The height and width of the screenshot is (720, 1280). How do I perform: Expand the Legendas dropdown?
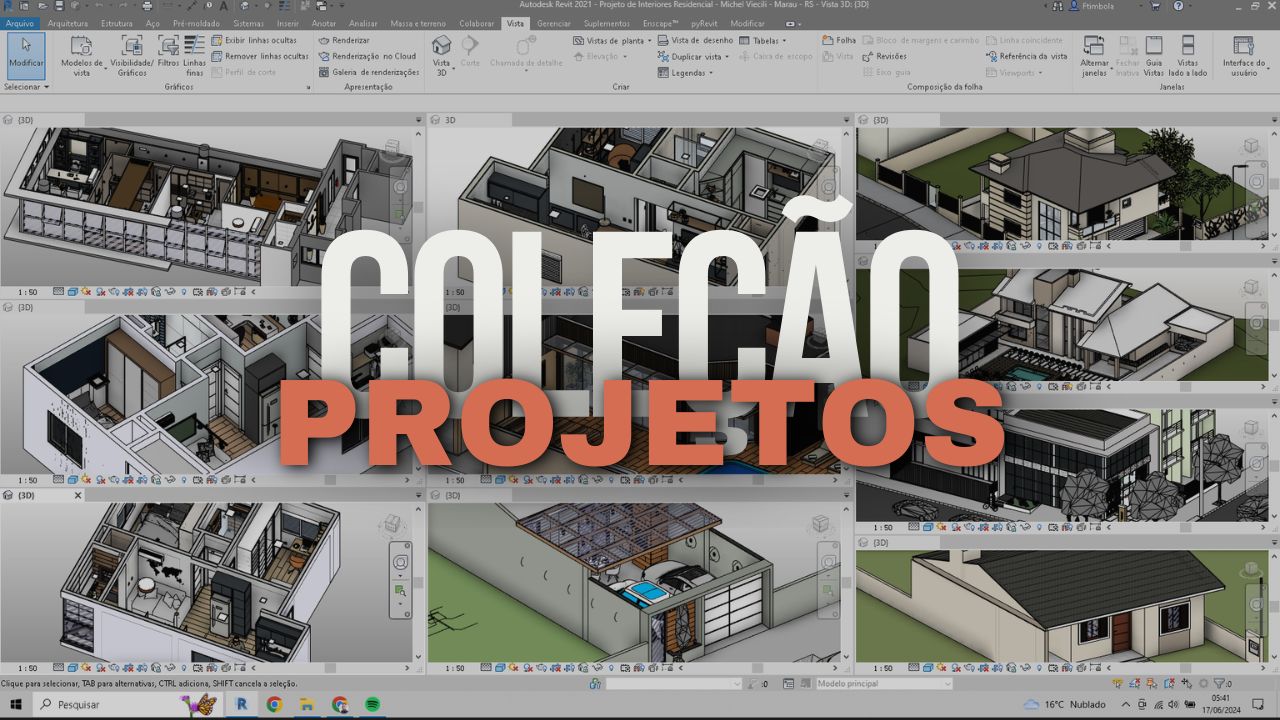(x=710, y=72)
